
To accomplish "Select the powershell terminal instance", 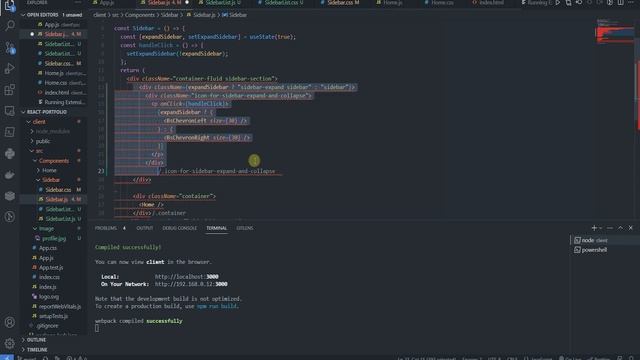I will [604, 250].
